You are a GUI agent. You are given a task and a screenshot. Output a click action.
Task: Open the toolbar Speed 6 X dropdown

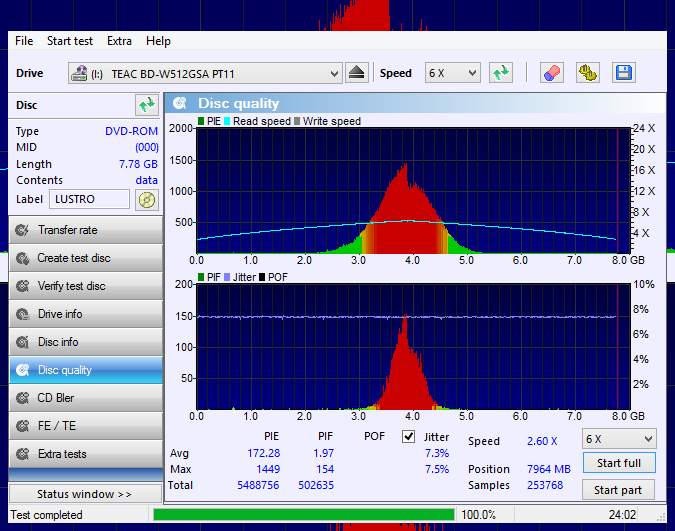(452, 73)
